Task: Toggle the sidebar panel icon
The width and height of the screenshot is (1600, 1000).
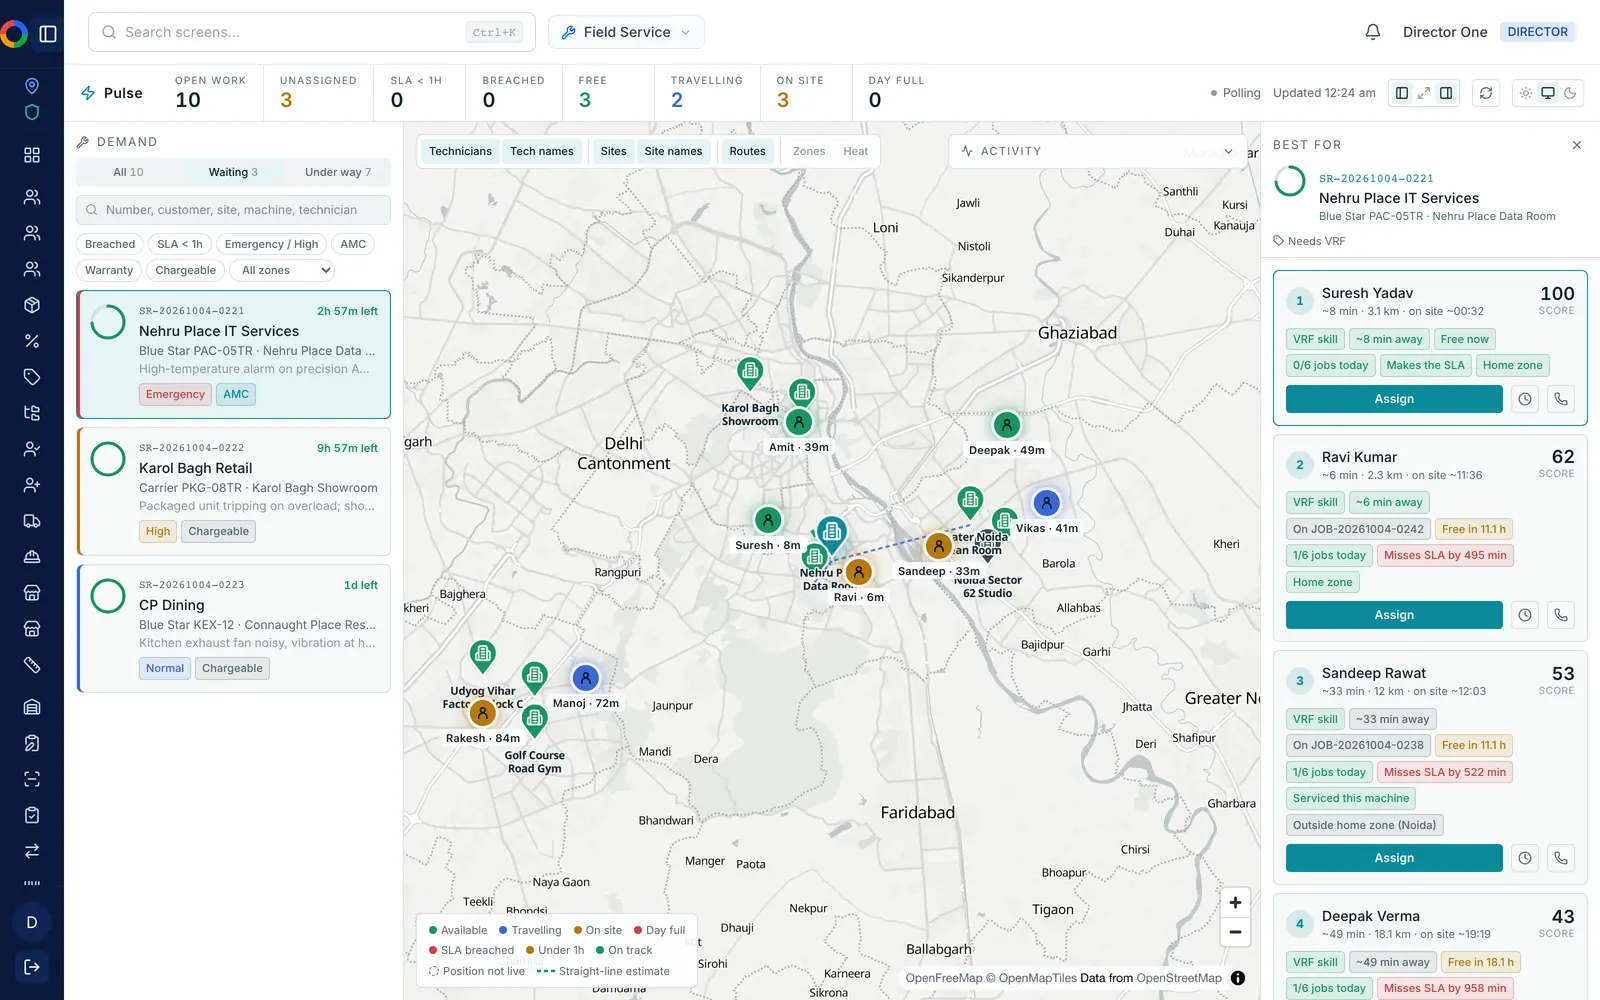Action: coord(48,34)
